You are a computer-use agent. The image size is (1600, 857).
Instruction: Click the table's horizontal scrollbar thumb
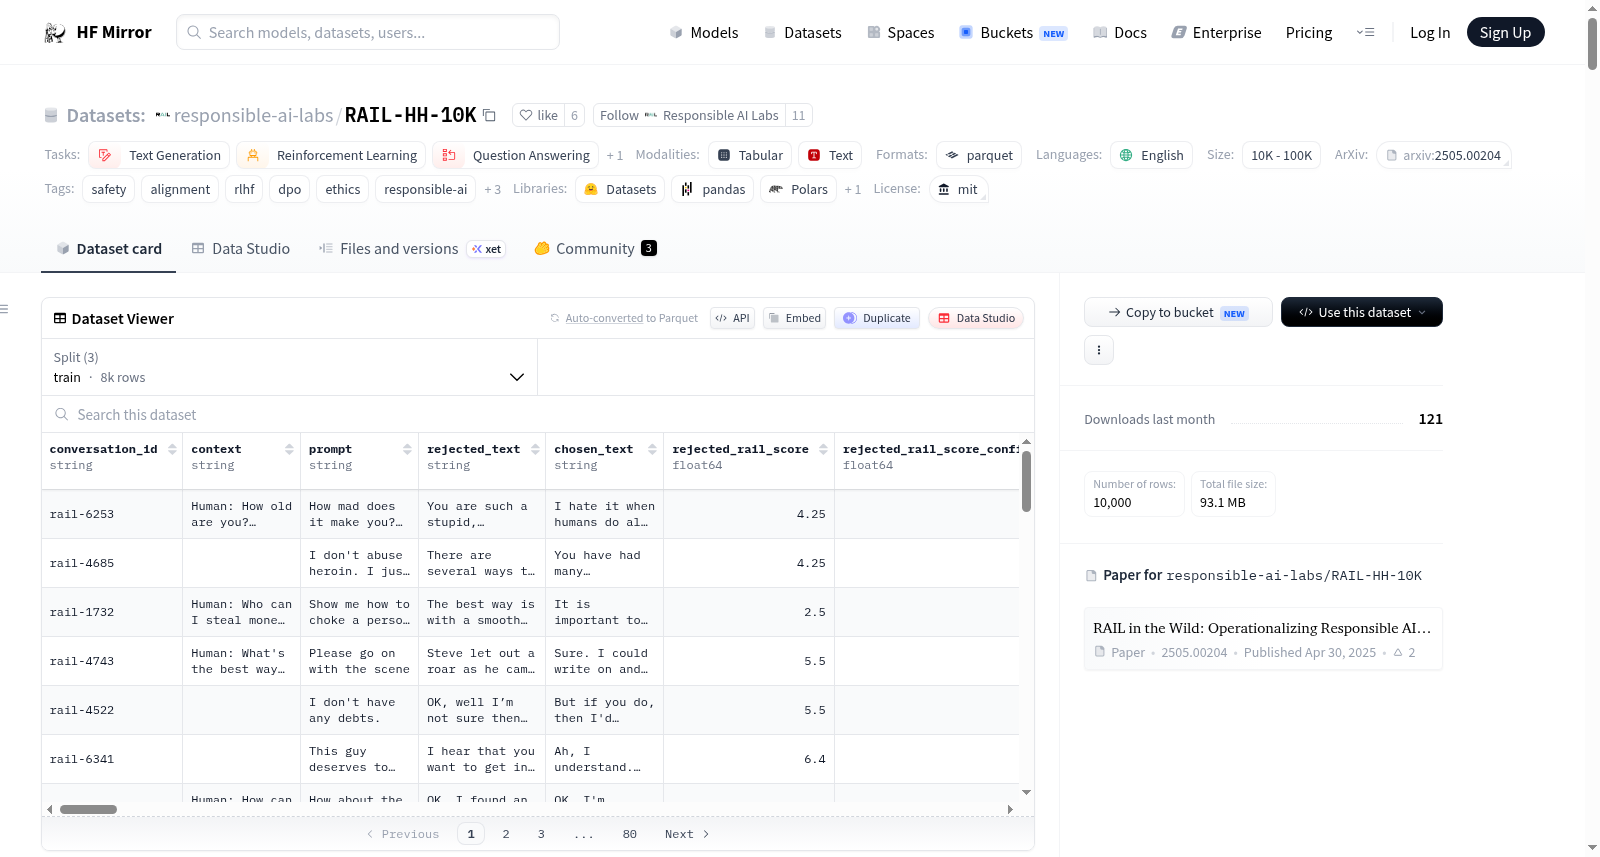tap(88, 809)
